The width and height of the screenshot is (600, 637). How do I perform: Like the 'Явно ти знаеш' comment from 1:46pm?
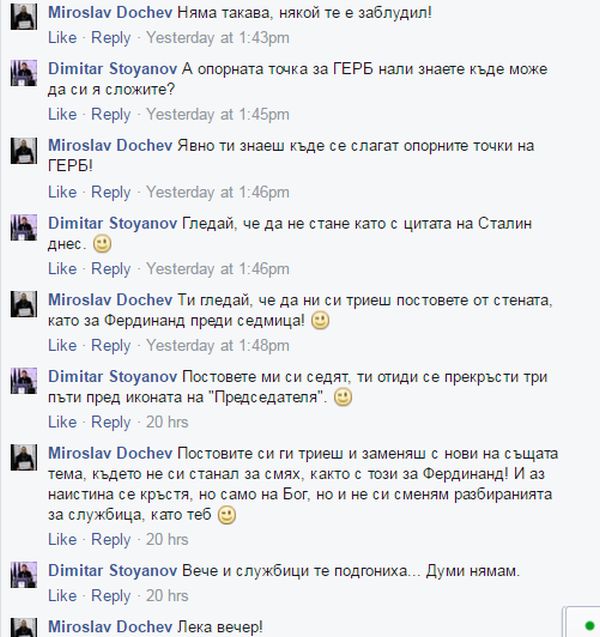point(62,192)
